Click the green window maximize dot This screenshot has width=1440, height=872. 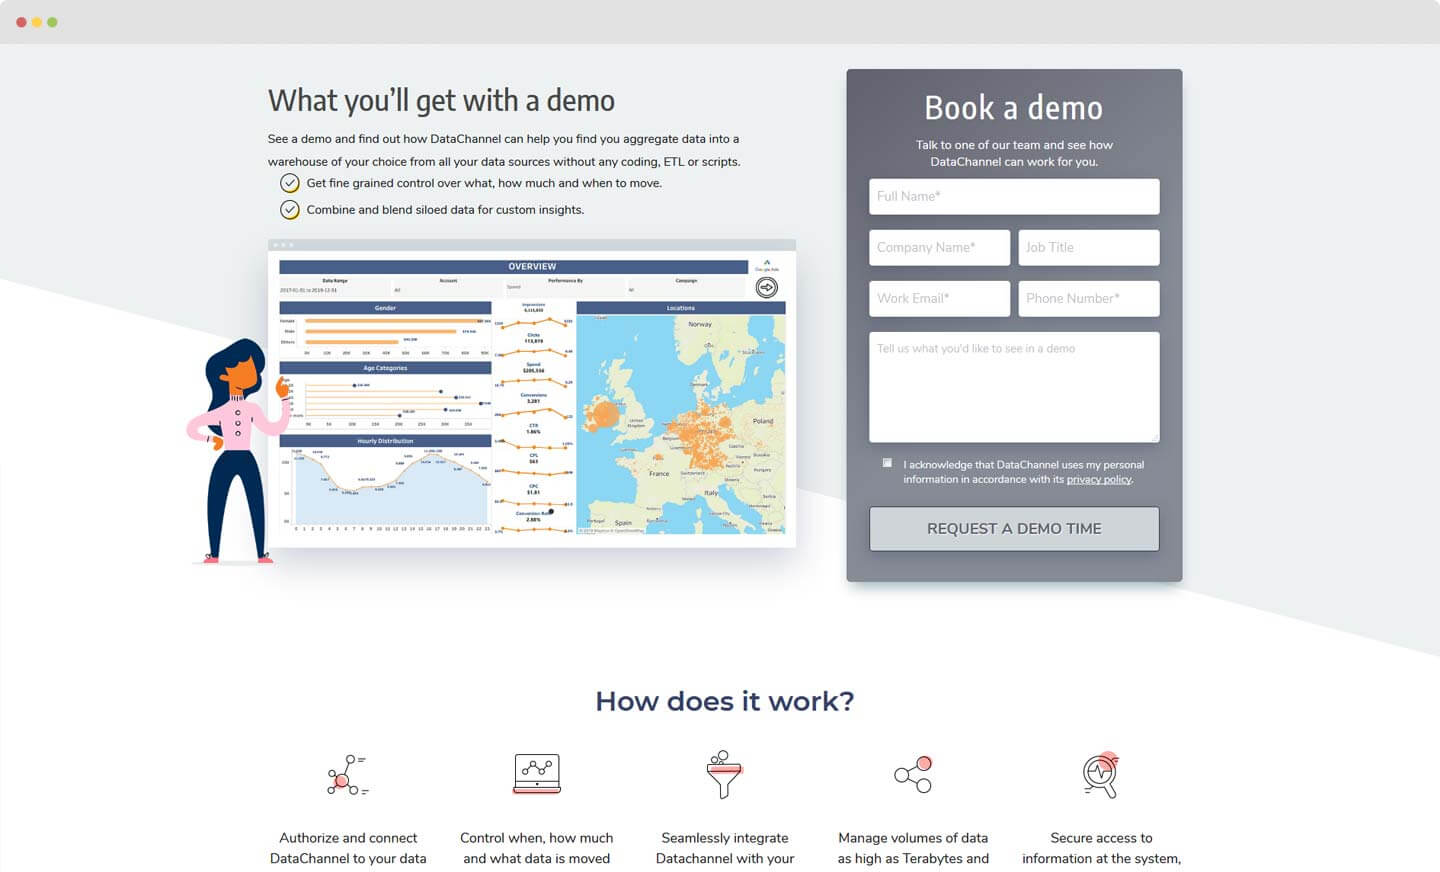(52, 22)
